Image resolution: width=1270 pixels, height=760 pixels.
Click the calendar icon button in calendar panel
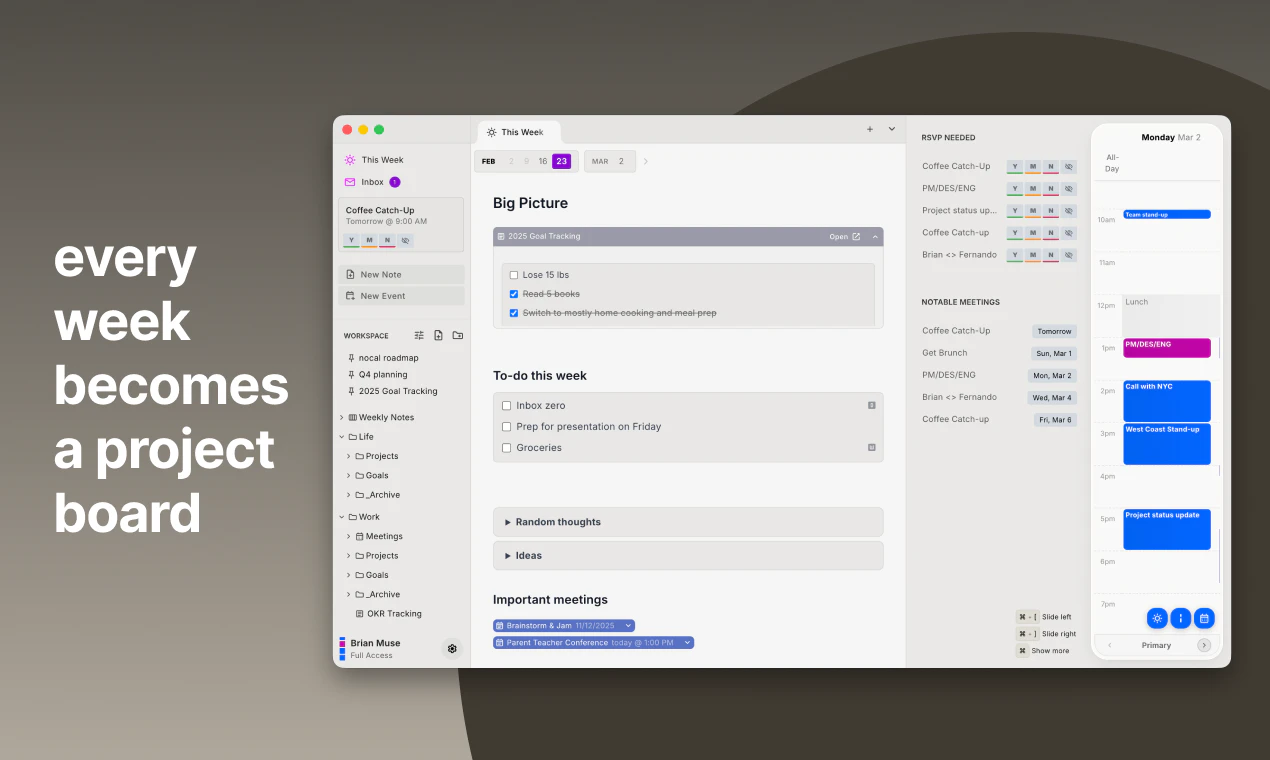tap(1204, 618)
